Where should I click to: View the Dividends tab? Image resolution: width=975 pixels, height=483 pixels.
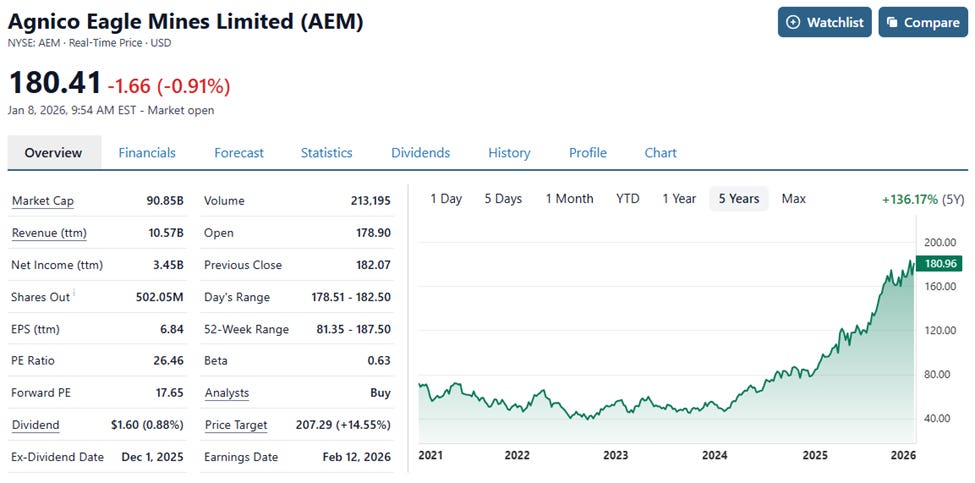point(420,152)
